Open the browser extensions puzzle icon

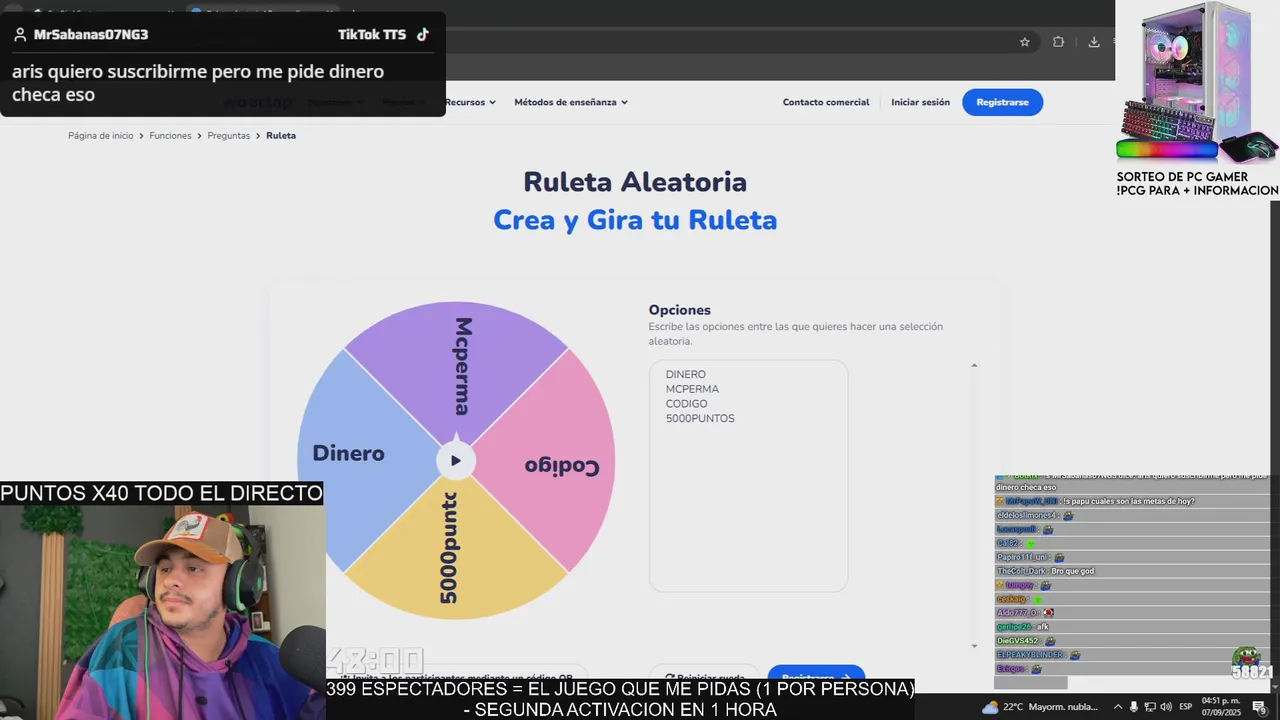click(x=1058, y=42)
